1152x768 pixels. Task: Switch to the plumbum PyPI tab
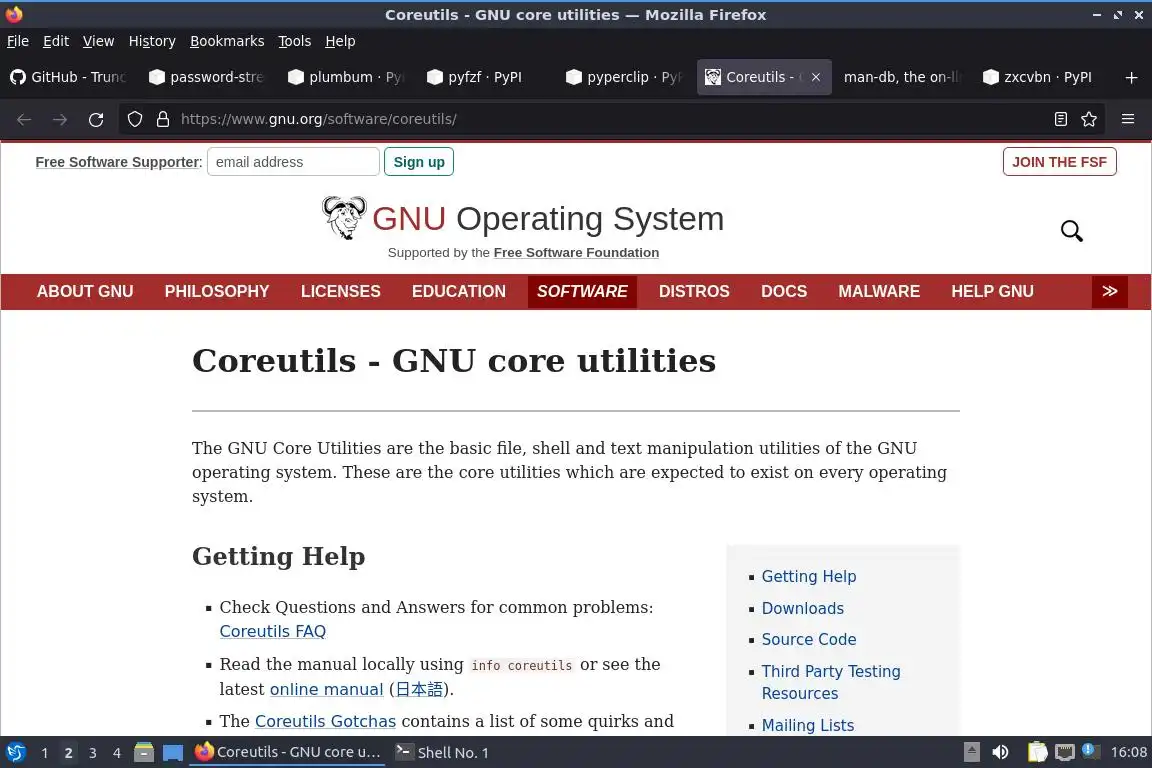[347, 77]
